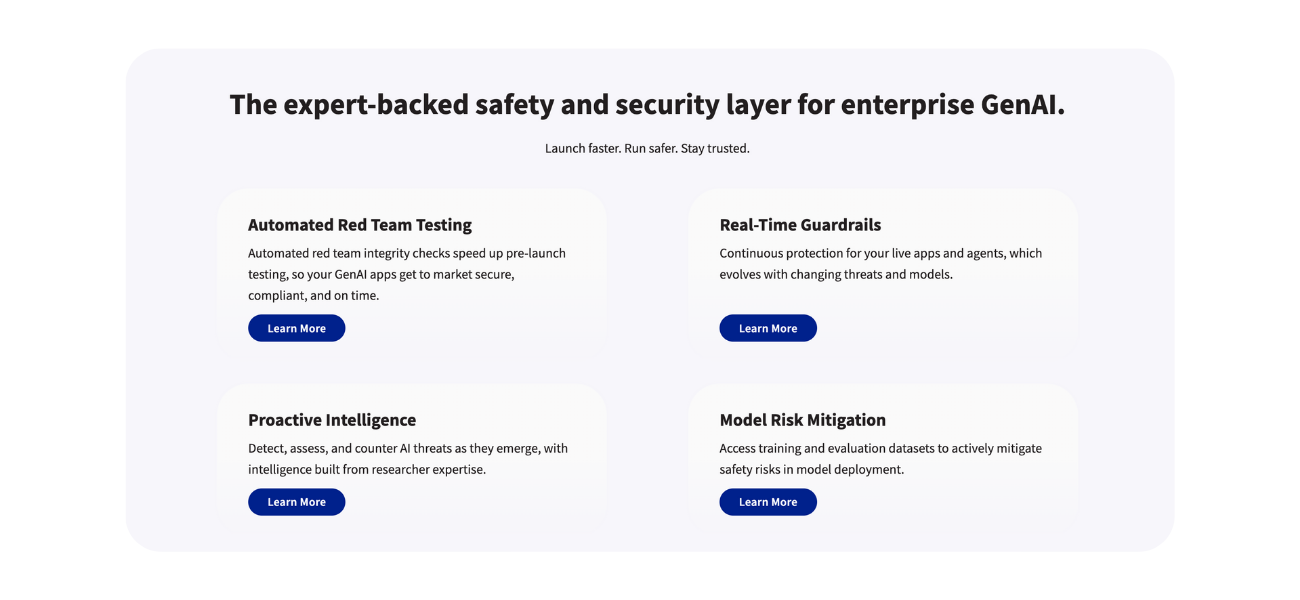Click Learn More under Proactive Intelligence

pos(296,501)
